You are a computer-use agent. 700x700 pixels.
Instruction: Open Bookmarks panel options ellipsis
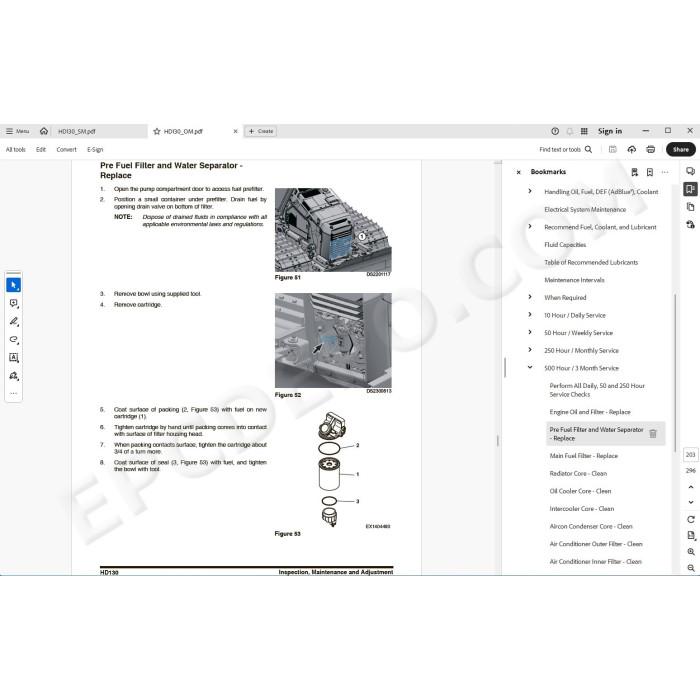[x=665, y=172]
